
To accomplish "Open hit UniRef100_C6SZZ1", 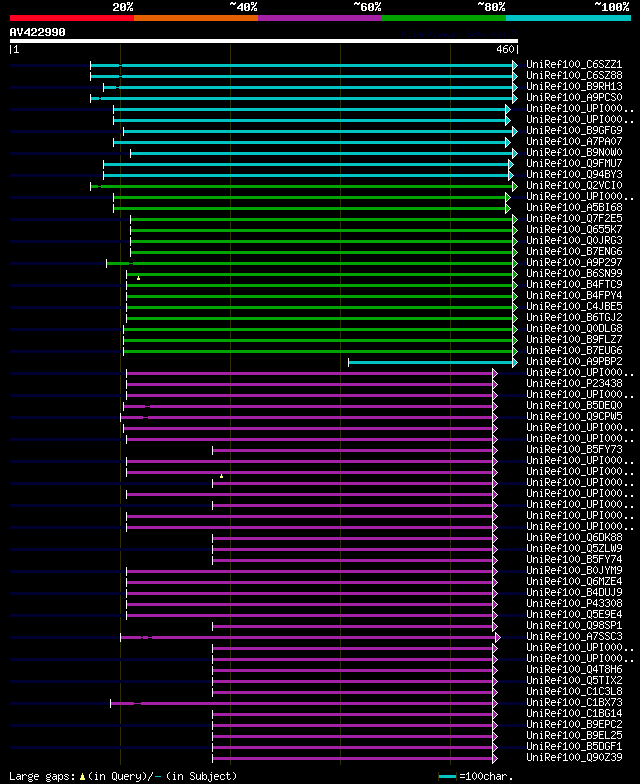I will click(574, 64).
